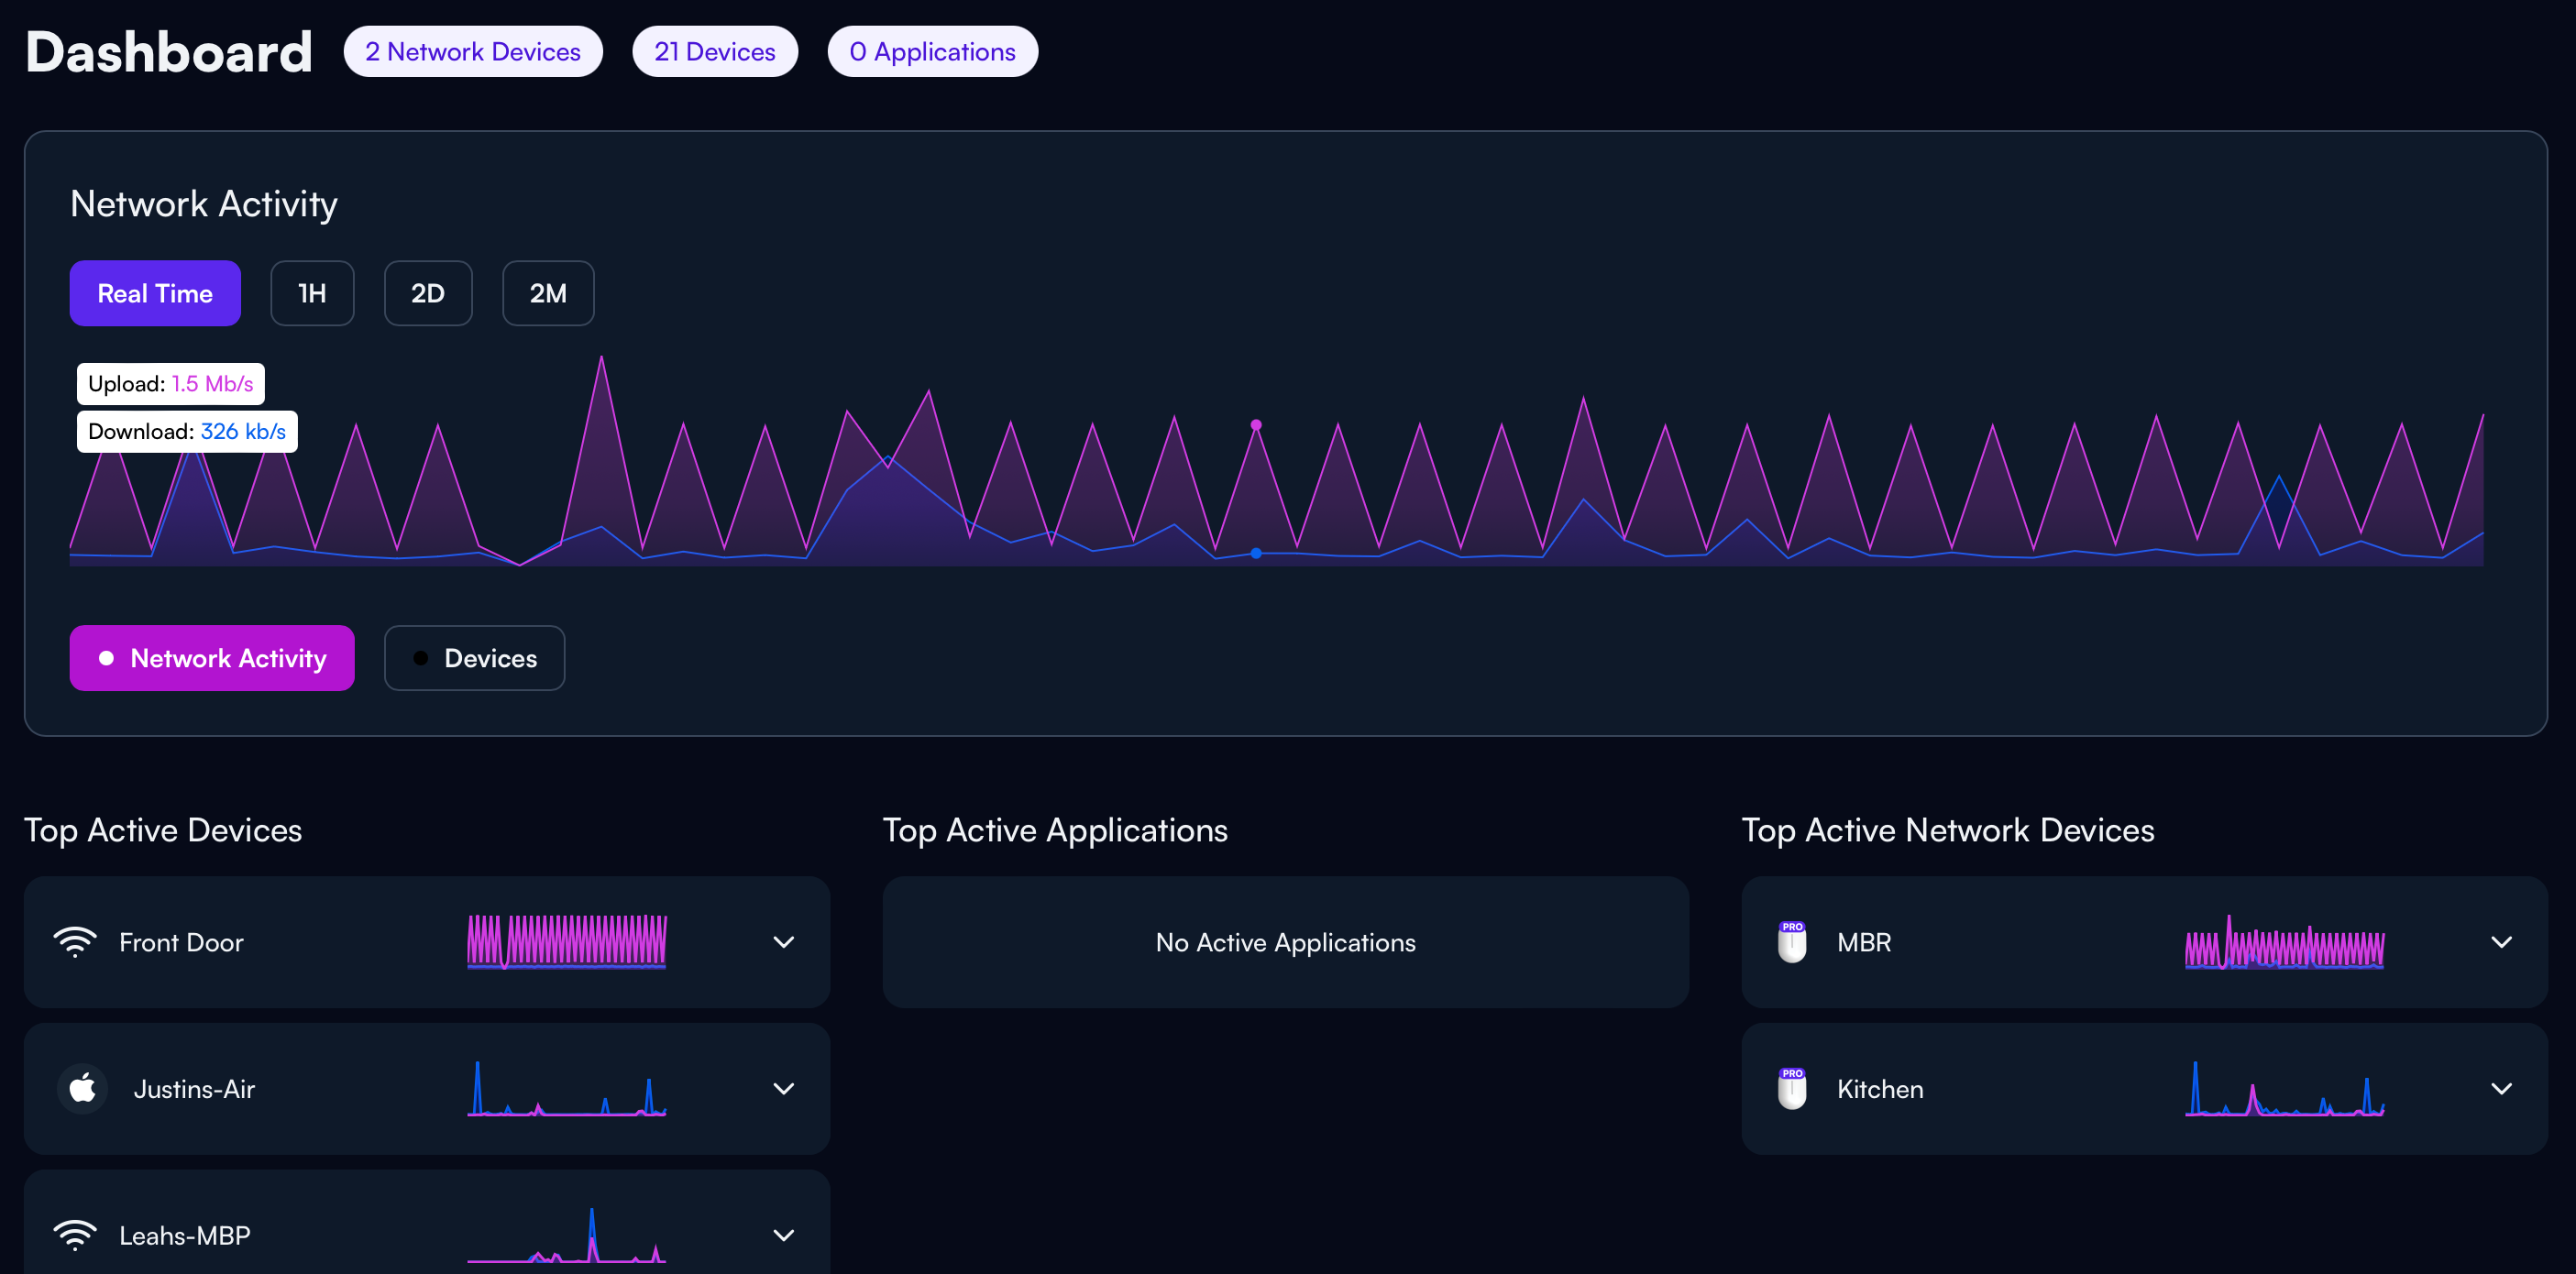Click the Top Active Applications heading
The image size is (2576, 1274).
[x=1055, y=830]
